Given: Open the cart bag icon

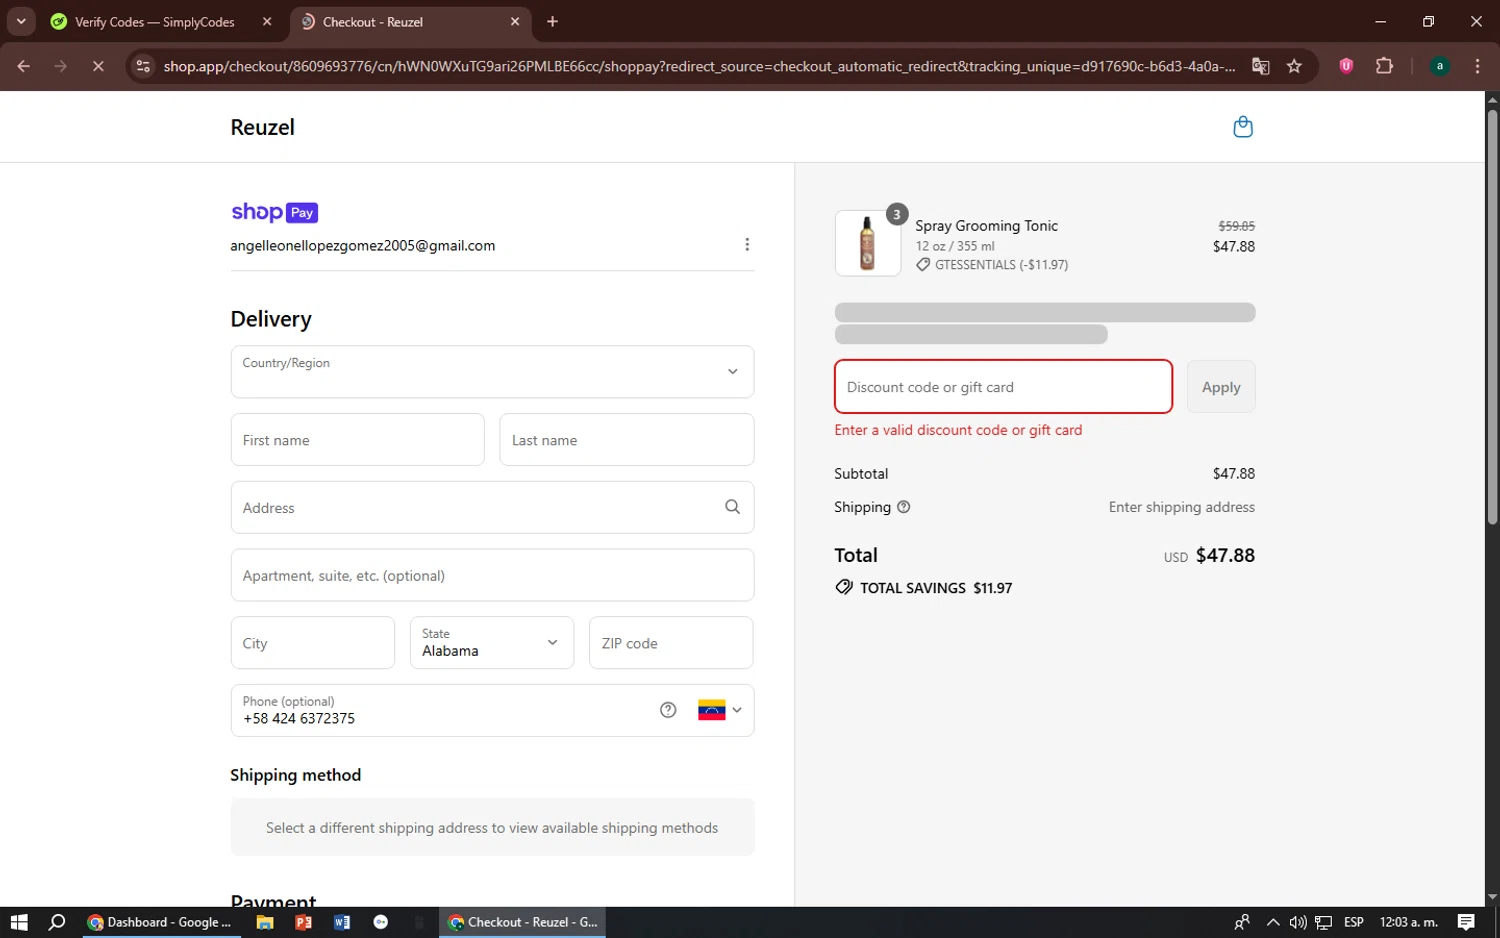Looking at the screenshot, I should click(x=1243, y=127).
